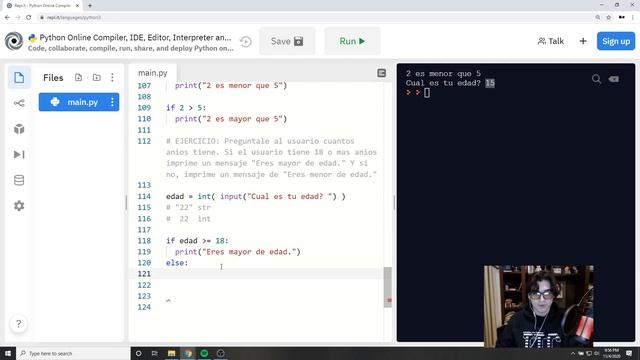This screenshot has width=640, height=360.
Task: Save the project
Action: pyautogui.click(x=287, y=41)
